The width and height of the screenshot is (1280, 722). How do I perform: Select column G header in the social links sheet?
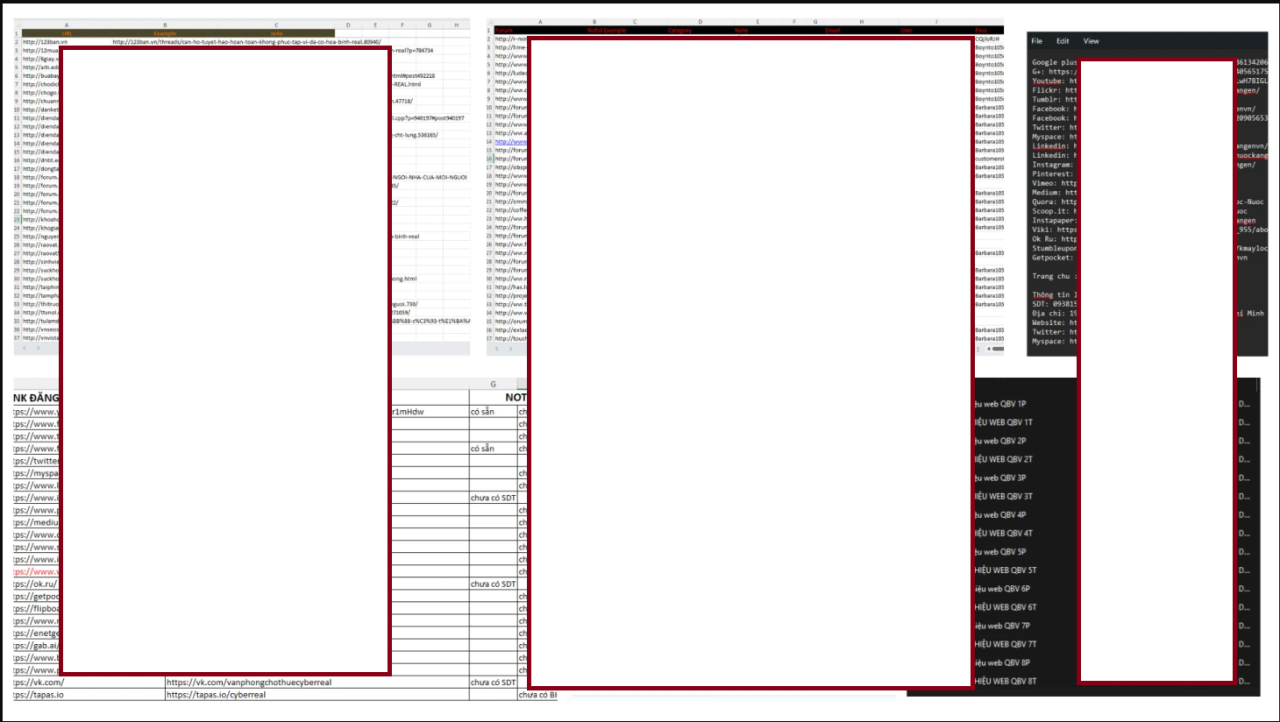click(493, 384)
